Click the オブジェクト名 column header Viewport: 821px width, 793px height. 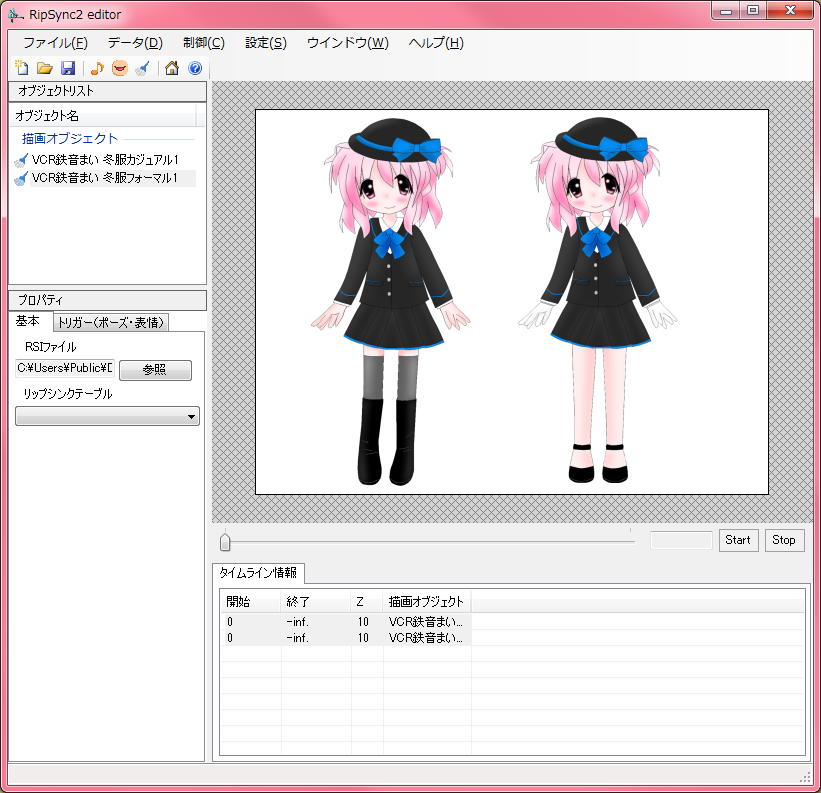(103, 116)
